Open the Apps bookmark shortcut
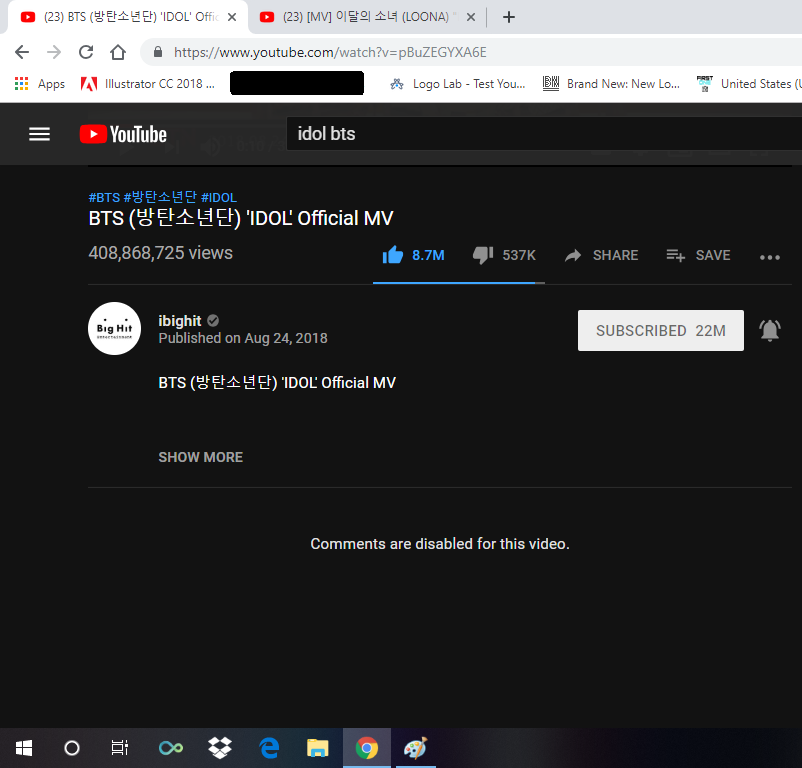The width and height of the screenshot is (802, 768). (40, 84)
